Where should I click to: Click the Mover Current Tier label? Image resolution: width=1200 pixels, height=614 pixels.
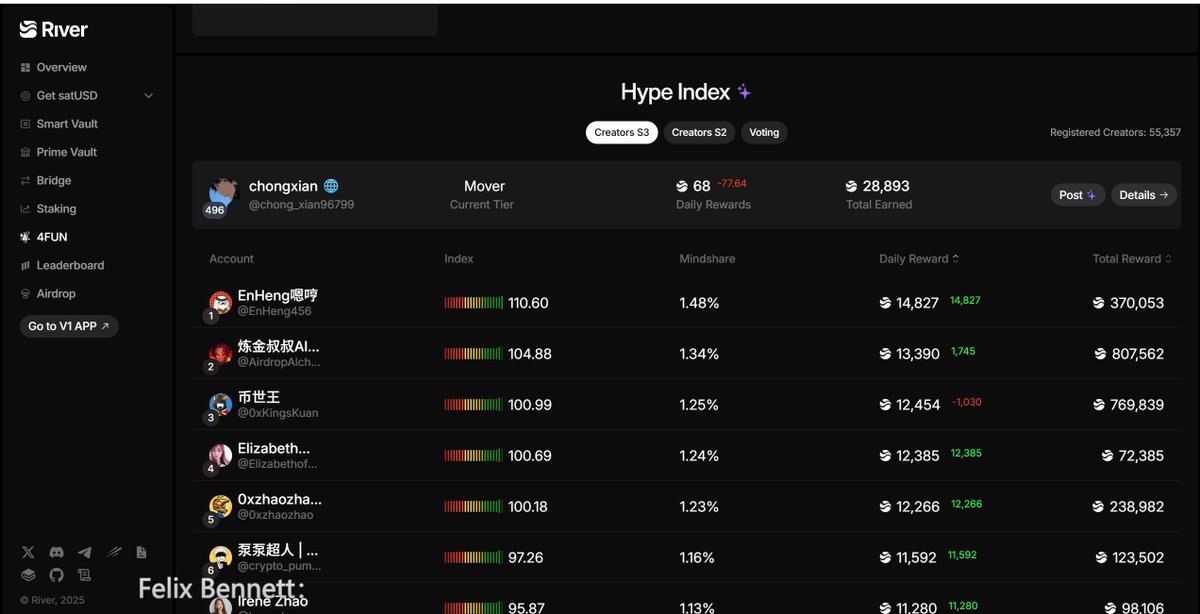(x=484, y=186)
